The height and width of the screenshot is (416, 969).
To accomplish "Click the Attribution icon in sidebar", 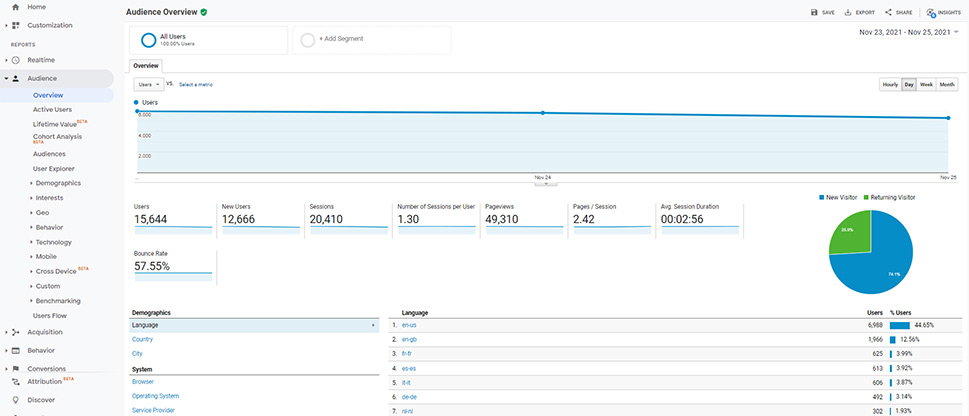I will (15, 381).
